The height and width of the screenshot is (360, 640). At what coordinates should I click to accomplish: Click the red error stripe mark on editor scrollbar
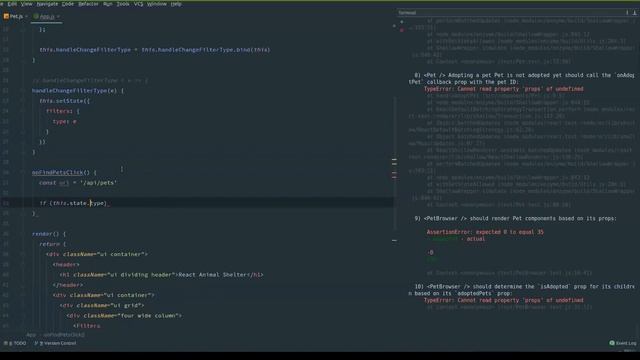point(394,176)
